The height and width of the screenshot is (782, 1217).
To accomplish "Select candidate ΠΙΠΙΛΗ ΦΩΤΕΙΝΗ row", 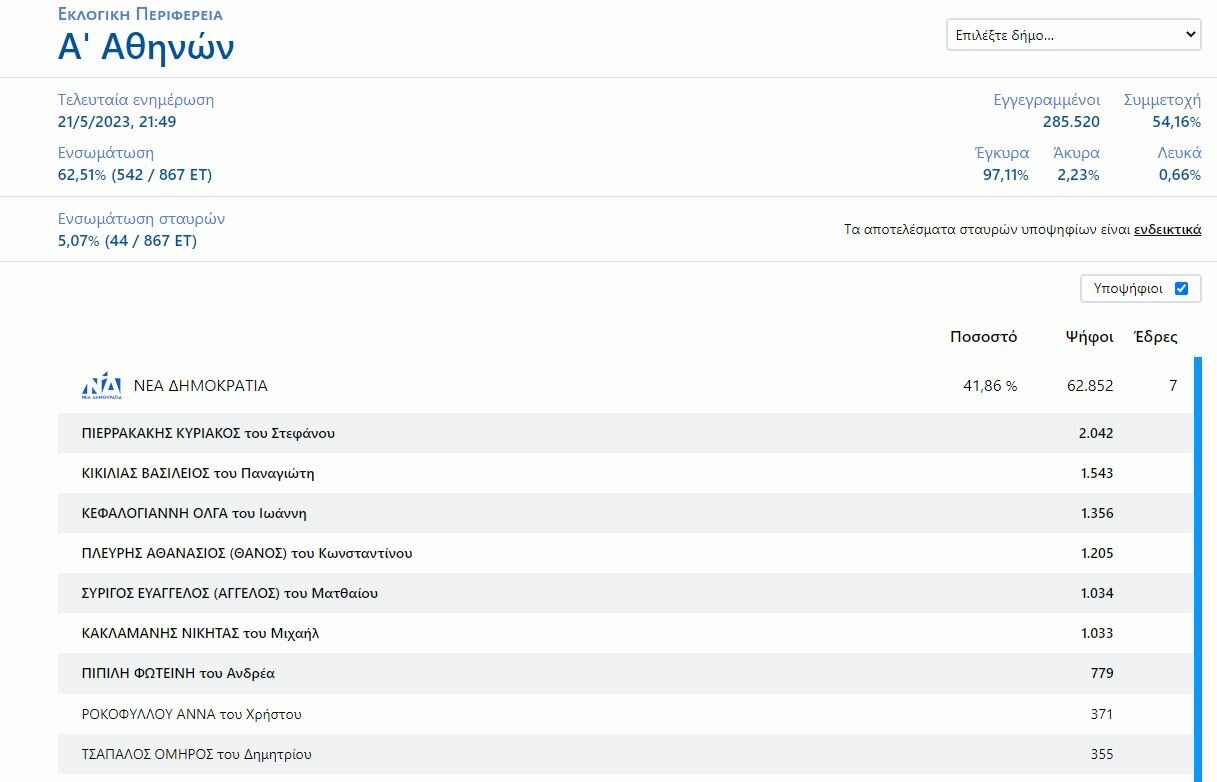I will [178, 673].
